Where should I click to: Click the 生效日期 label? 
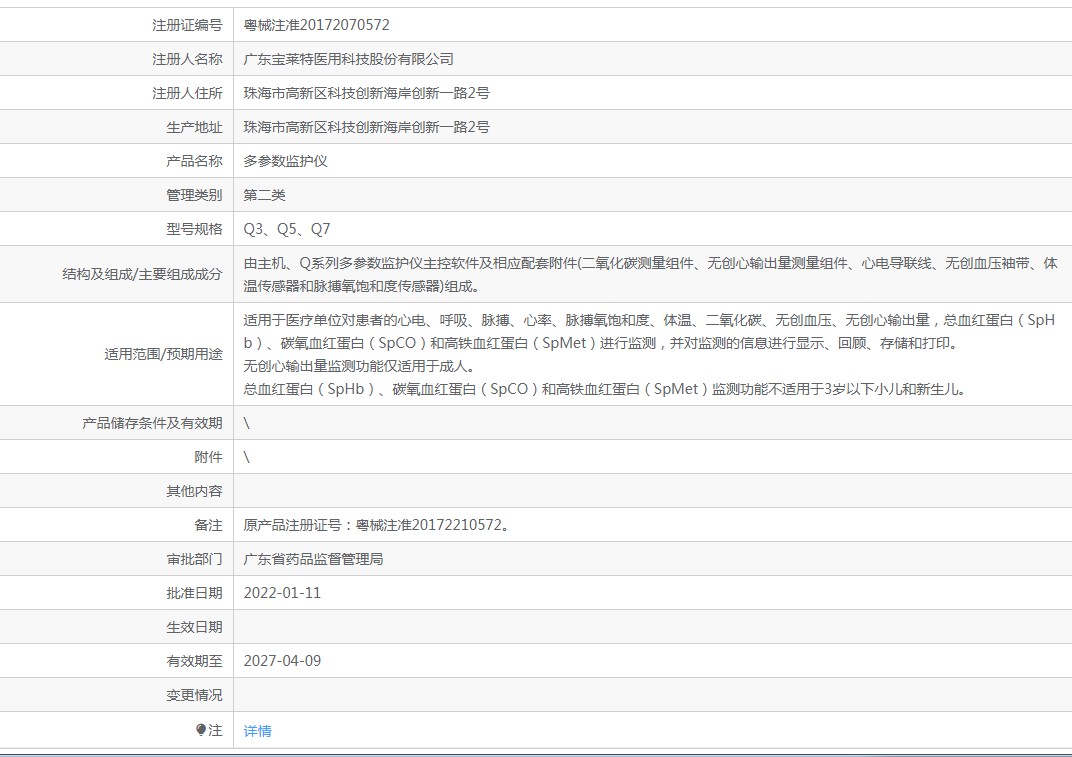(x=194, y=627)
